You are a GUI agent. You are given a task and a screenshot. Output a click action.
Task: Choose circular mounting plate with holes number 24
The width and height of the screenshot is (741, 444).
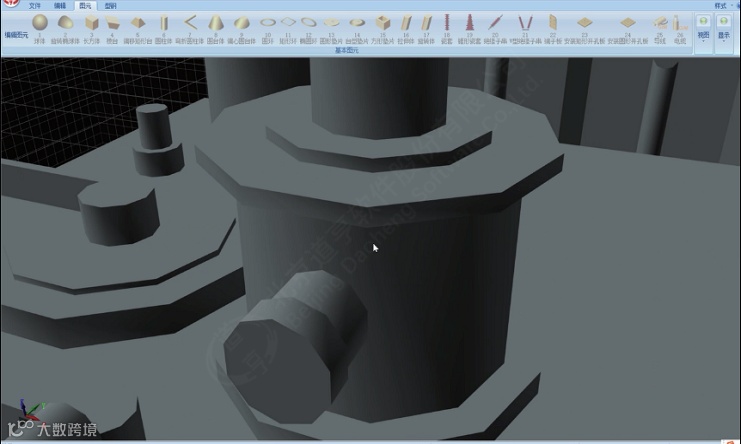pyautogui.click(x=628, y=28)
